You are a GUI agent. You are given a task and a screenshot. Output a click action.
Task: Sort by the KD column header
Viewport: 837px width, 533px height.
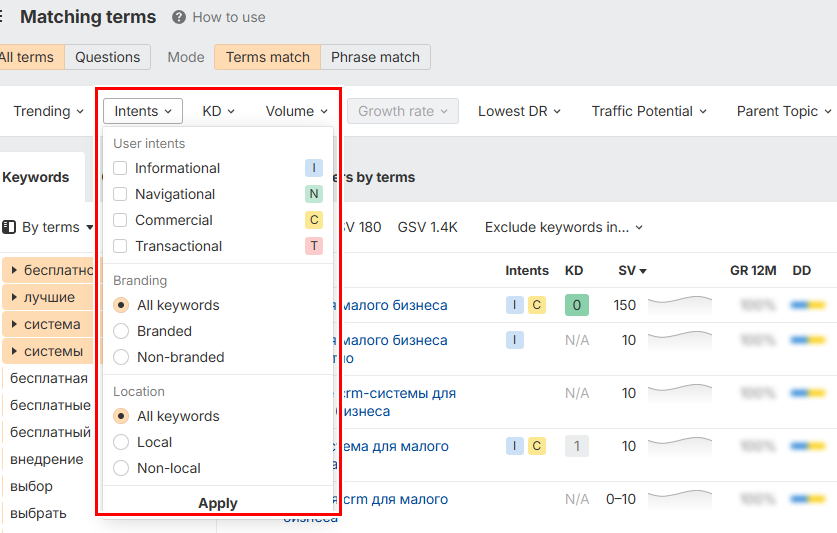pyautogui.click(x=574, y=271)
